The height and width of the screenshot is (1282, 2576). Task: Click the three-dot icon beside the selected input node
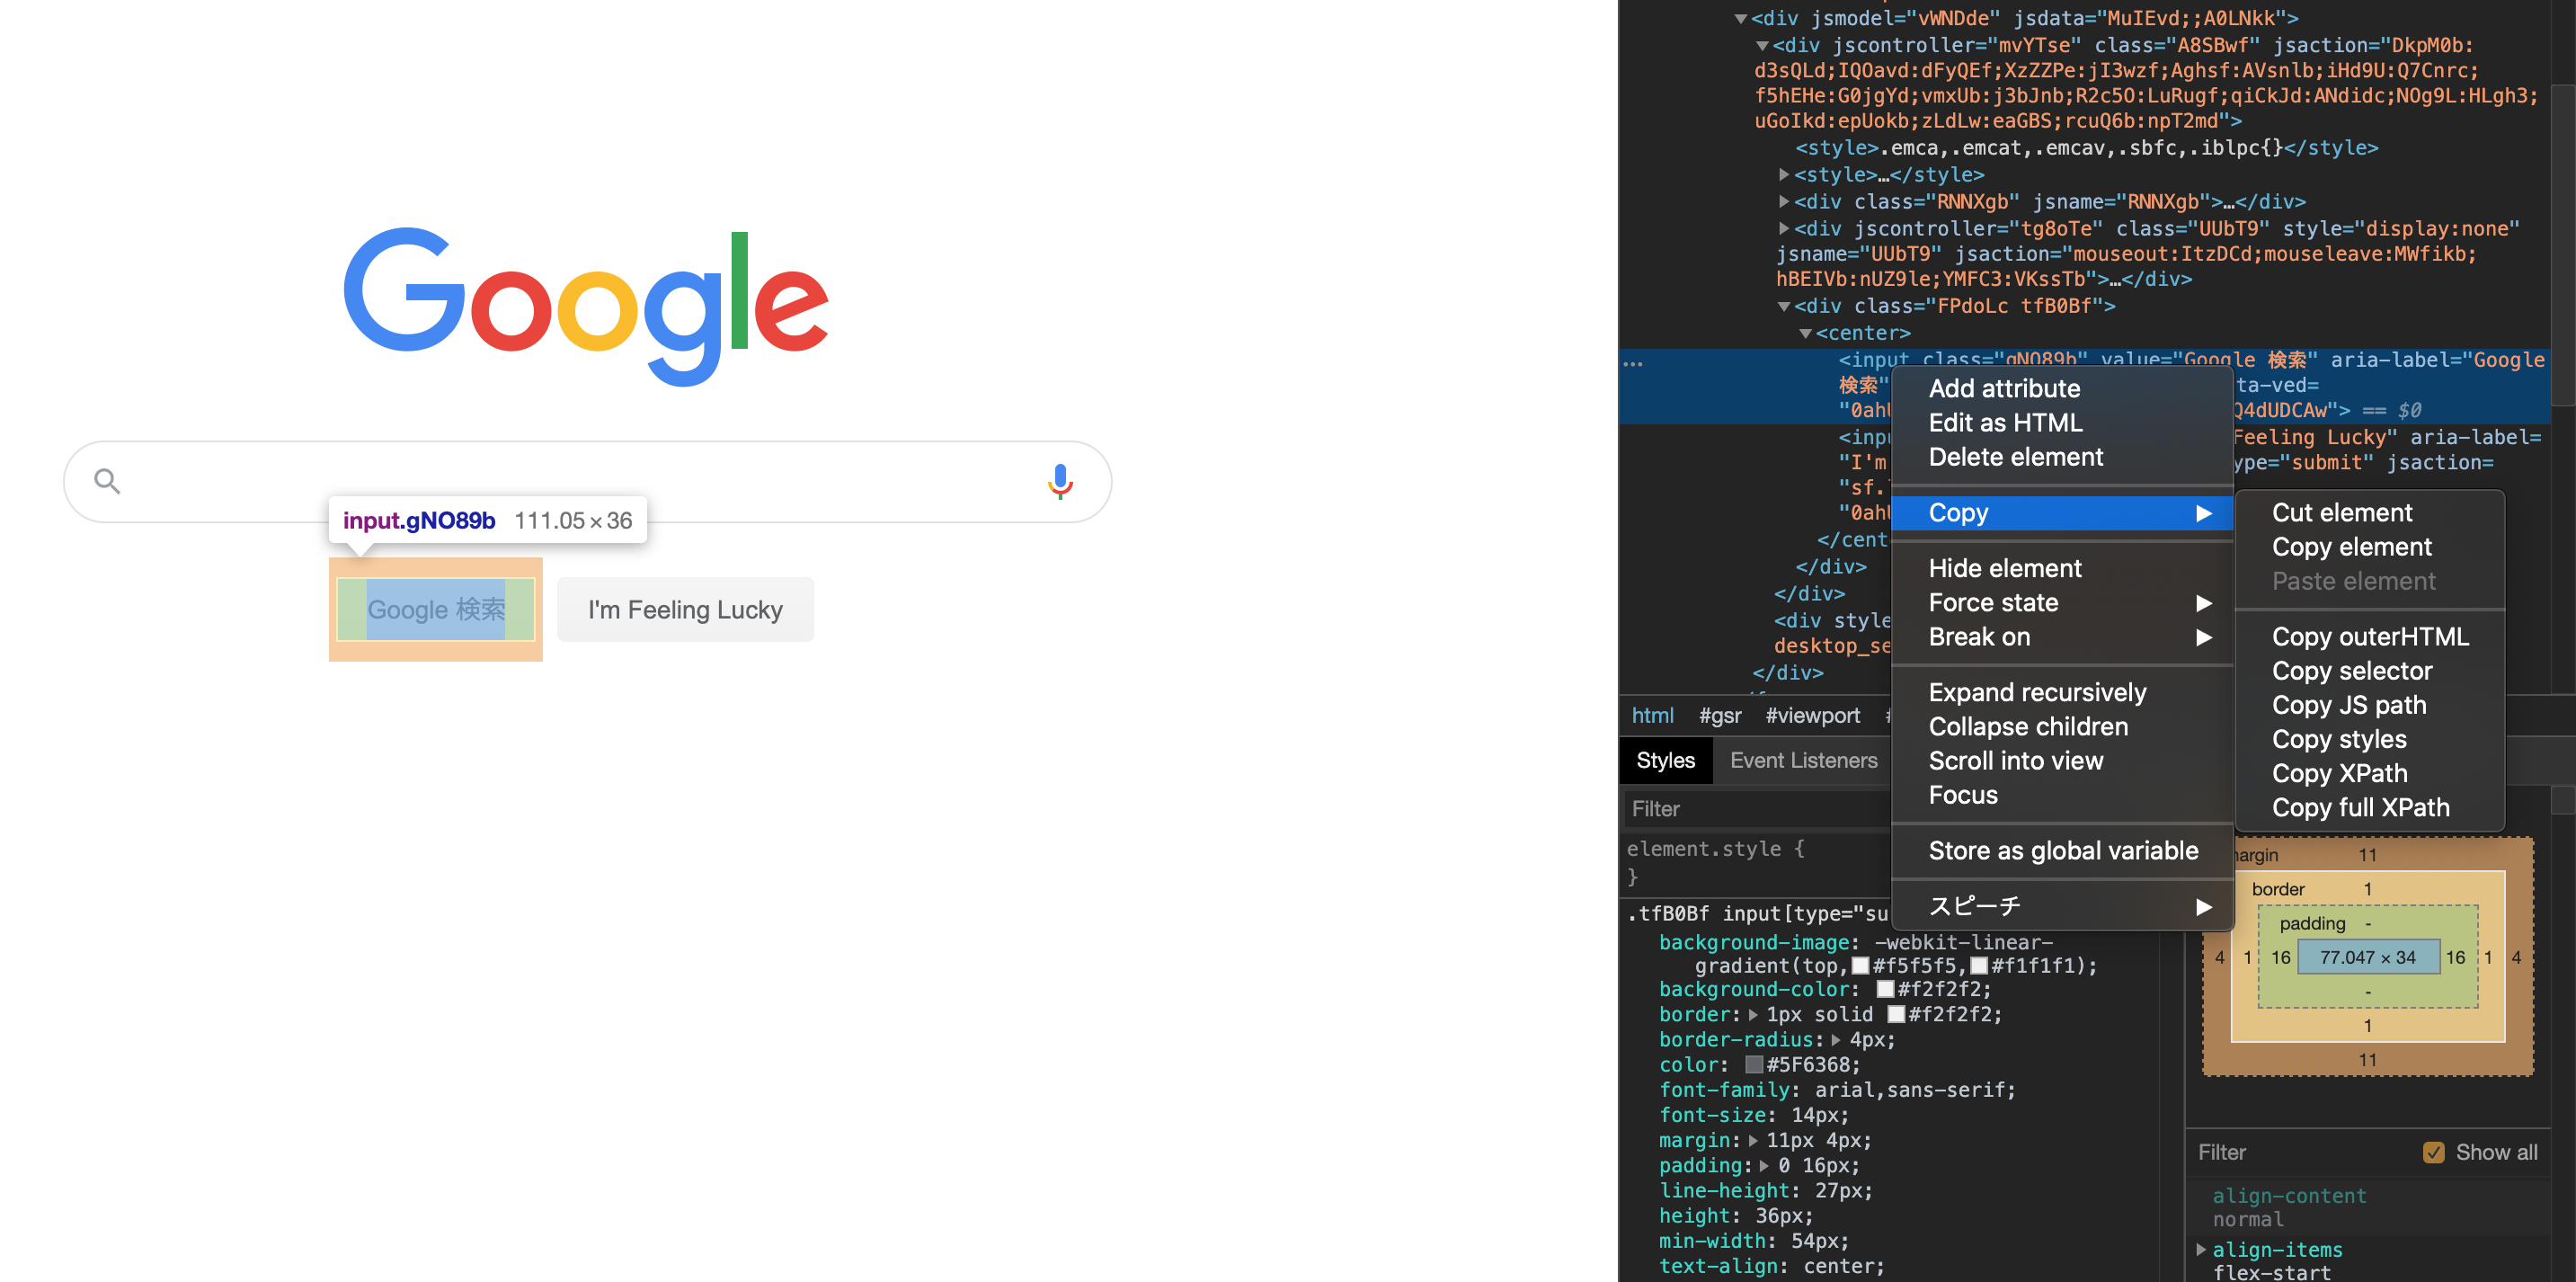pos(1634,363)
